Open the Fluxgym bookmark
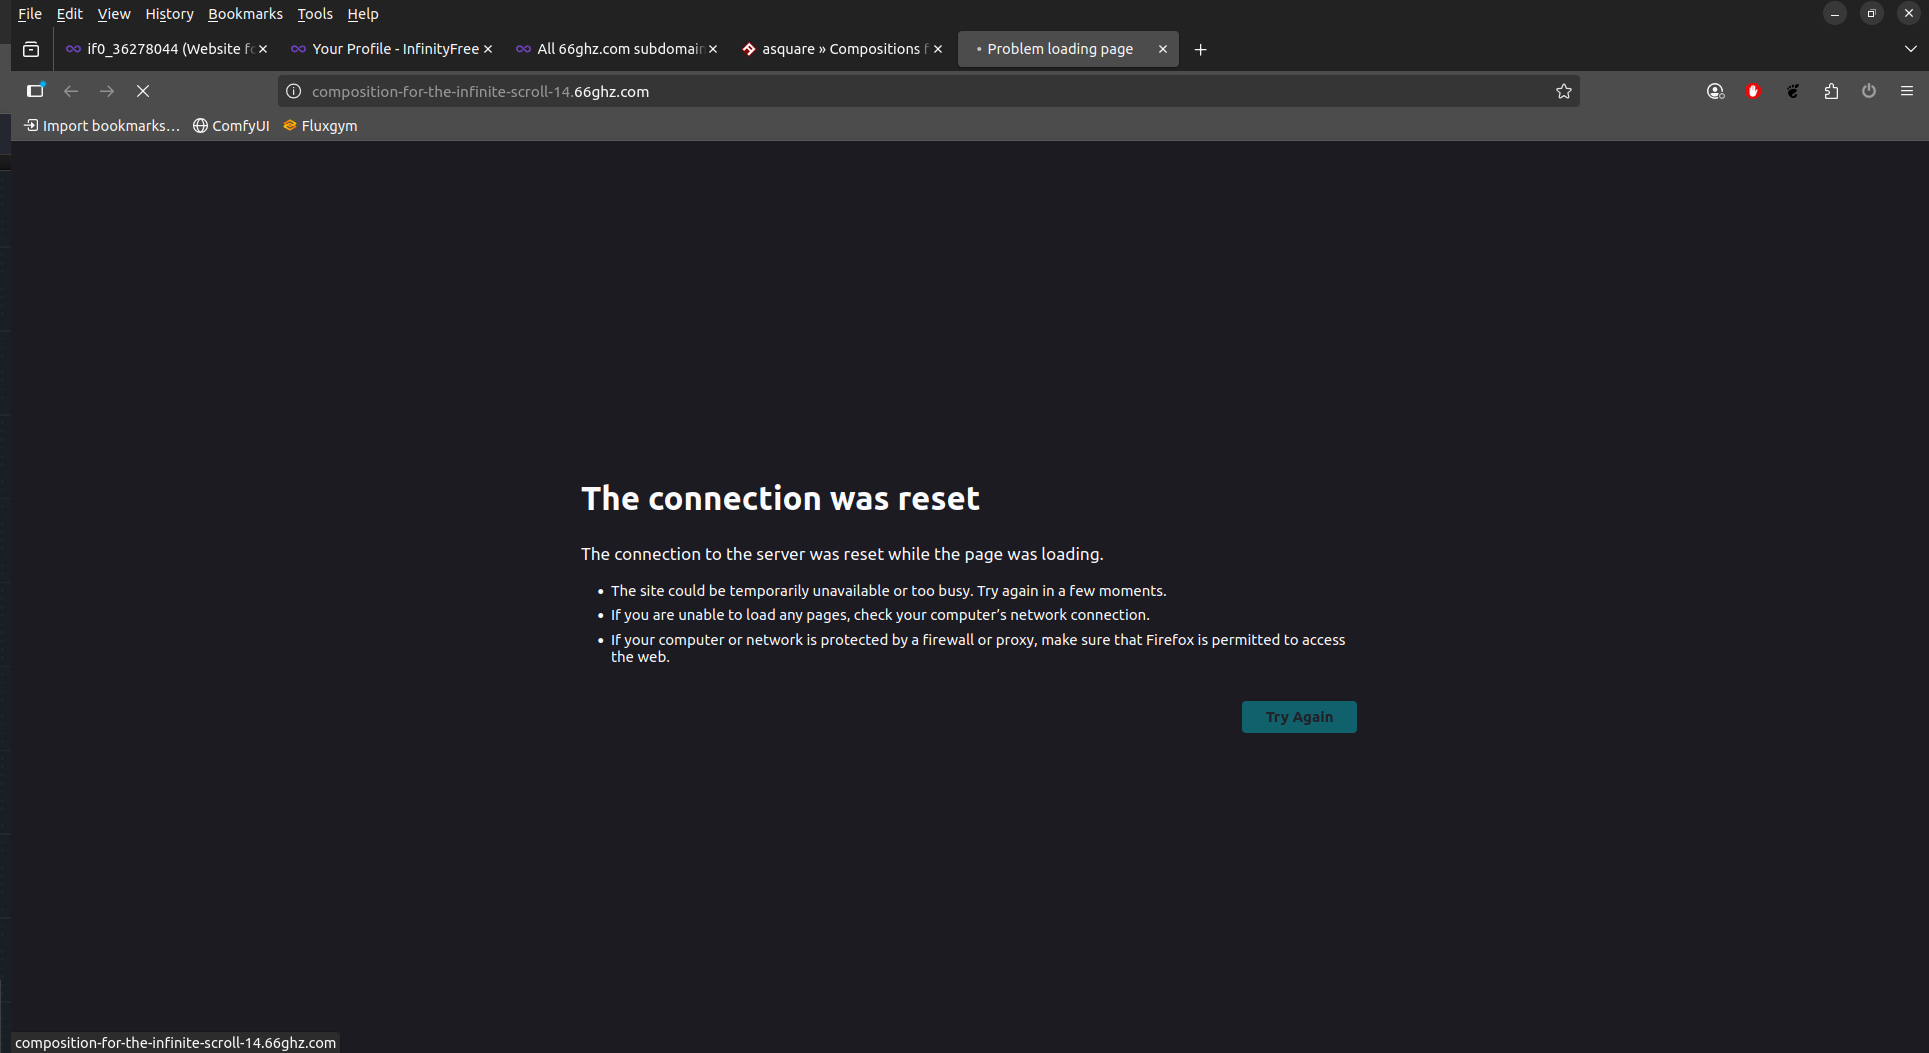The image size is (1929, 1053). (320, 126)
